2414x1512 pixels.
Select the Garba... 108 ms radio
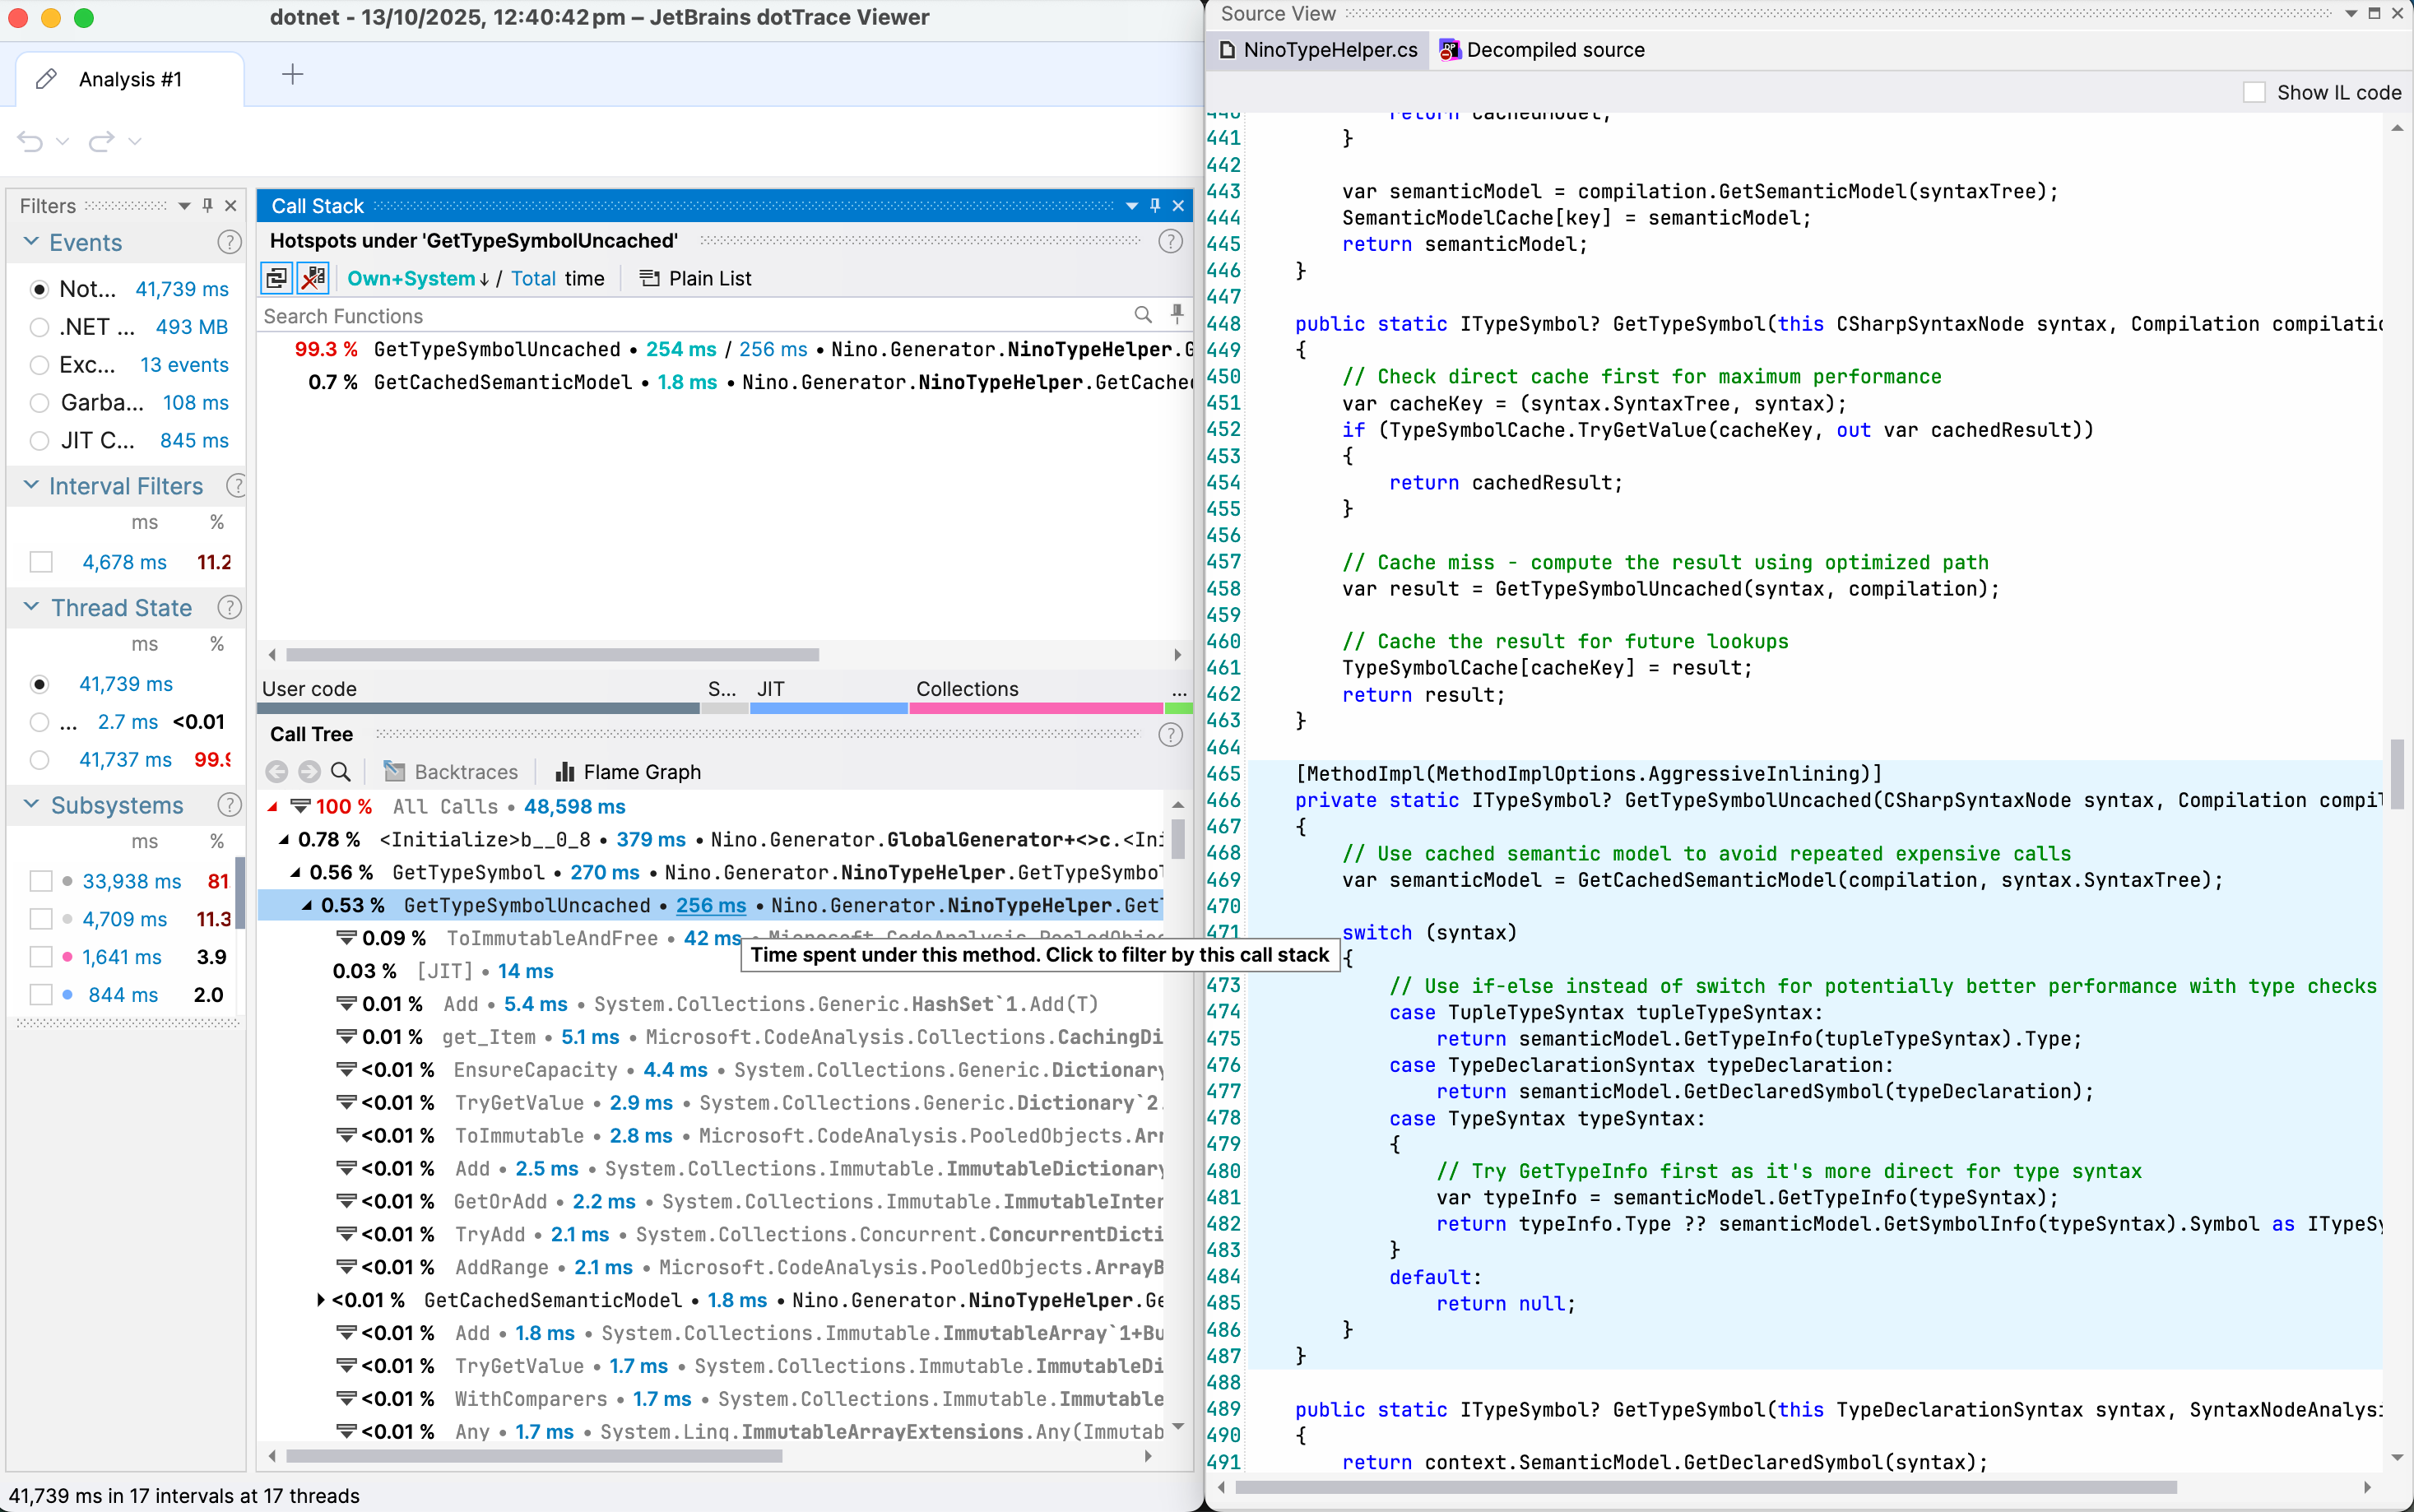pos(39,403)
